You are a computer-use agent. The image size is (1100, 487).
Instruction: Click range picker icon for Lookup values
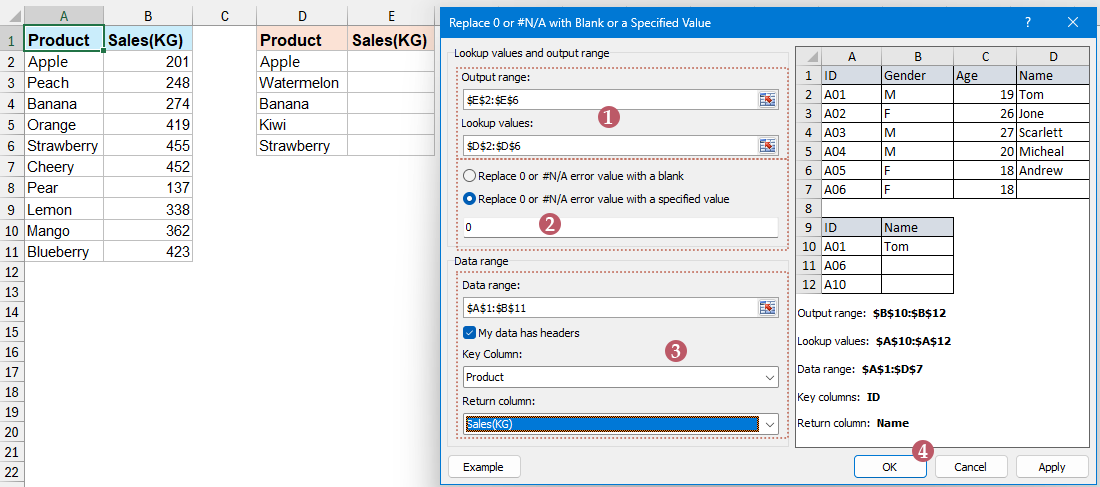pyautogui.click(x=767, y=146)
